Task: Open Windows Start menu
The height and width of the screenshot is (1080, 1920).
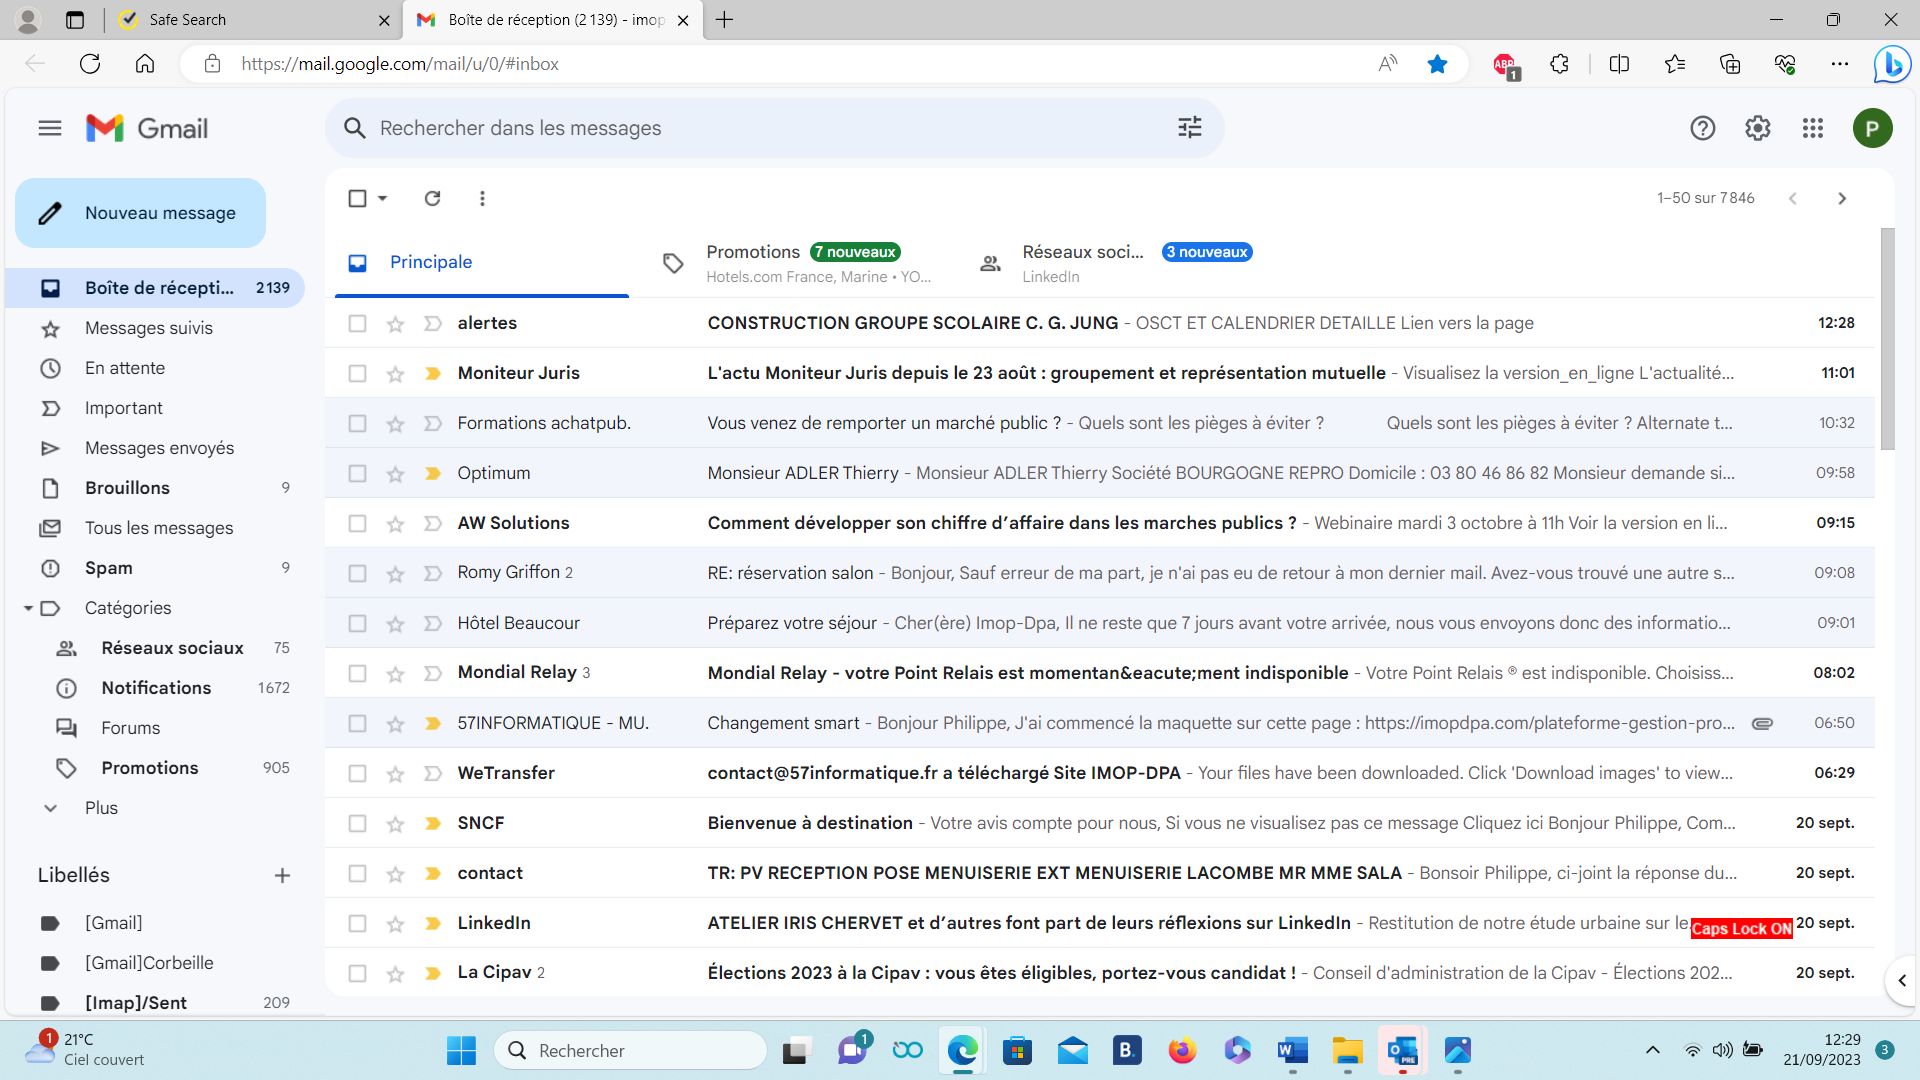Action: pyautogui.click(x=461, y=1050)
